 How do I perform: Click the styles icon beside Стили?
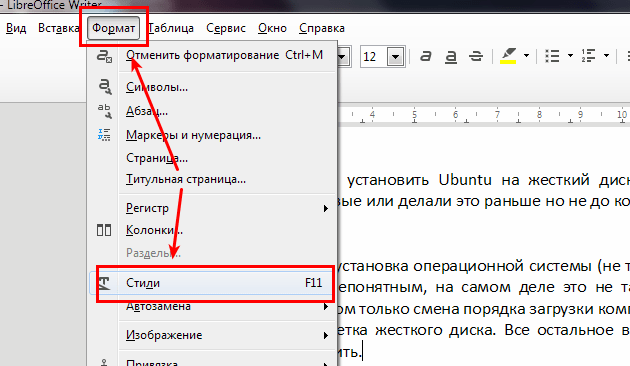(x=104, y=283)
